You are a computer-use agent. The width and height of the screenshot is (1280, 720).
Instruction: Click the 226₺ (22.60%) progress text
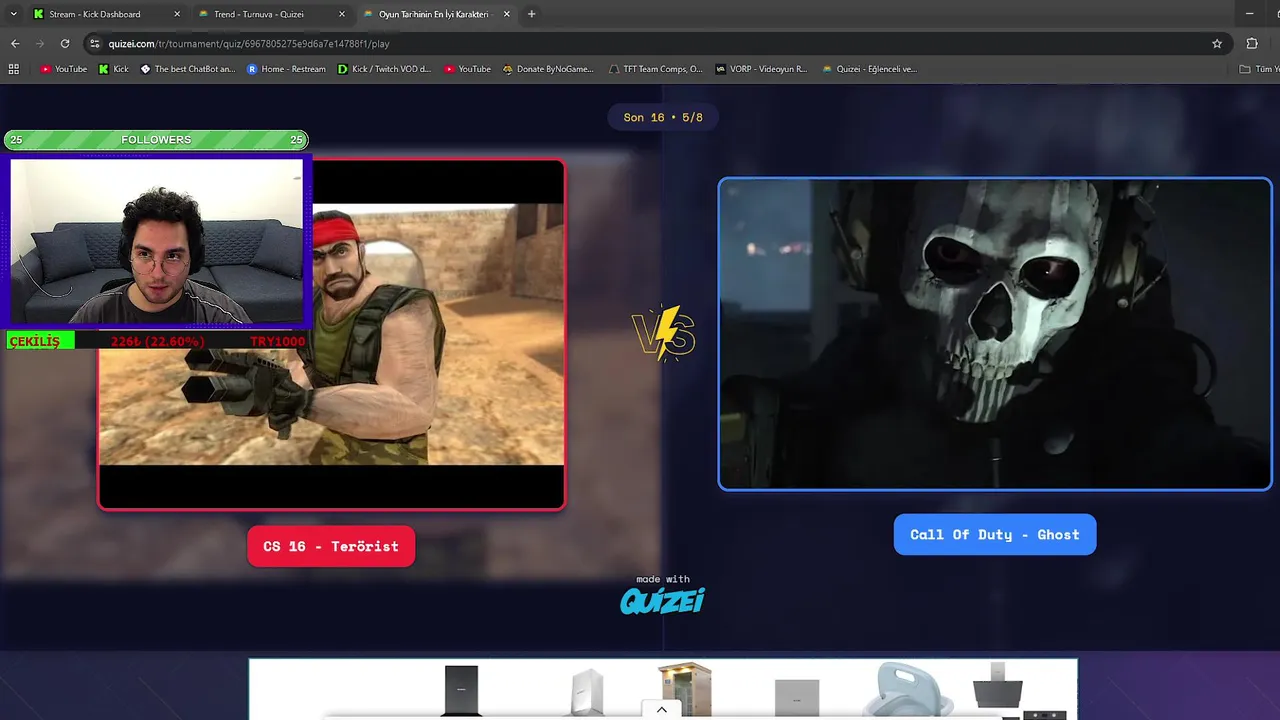pyautogui.click(x=157, y=342)
